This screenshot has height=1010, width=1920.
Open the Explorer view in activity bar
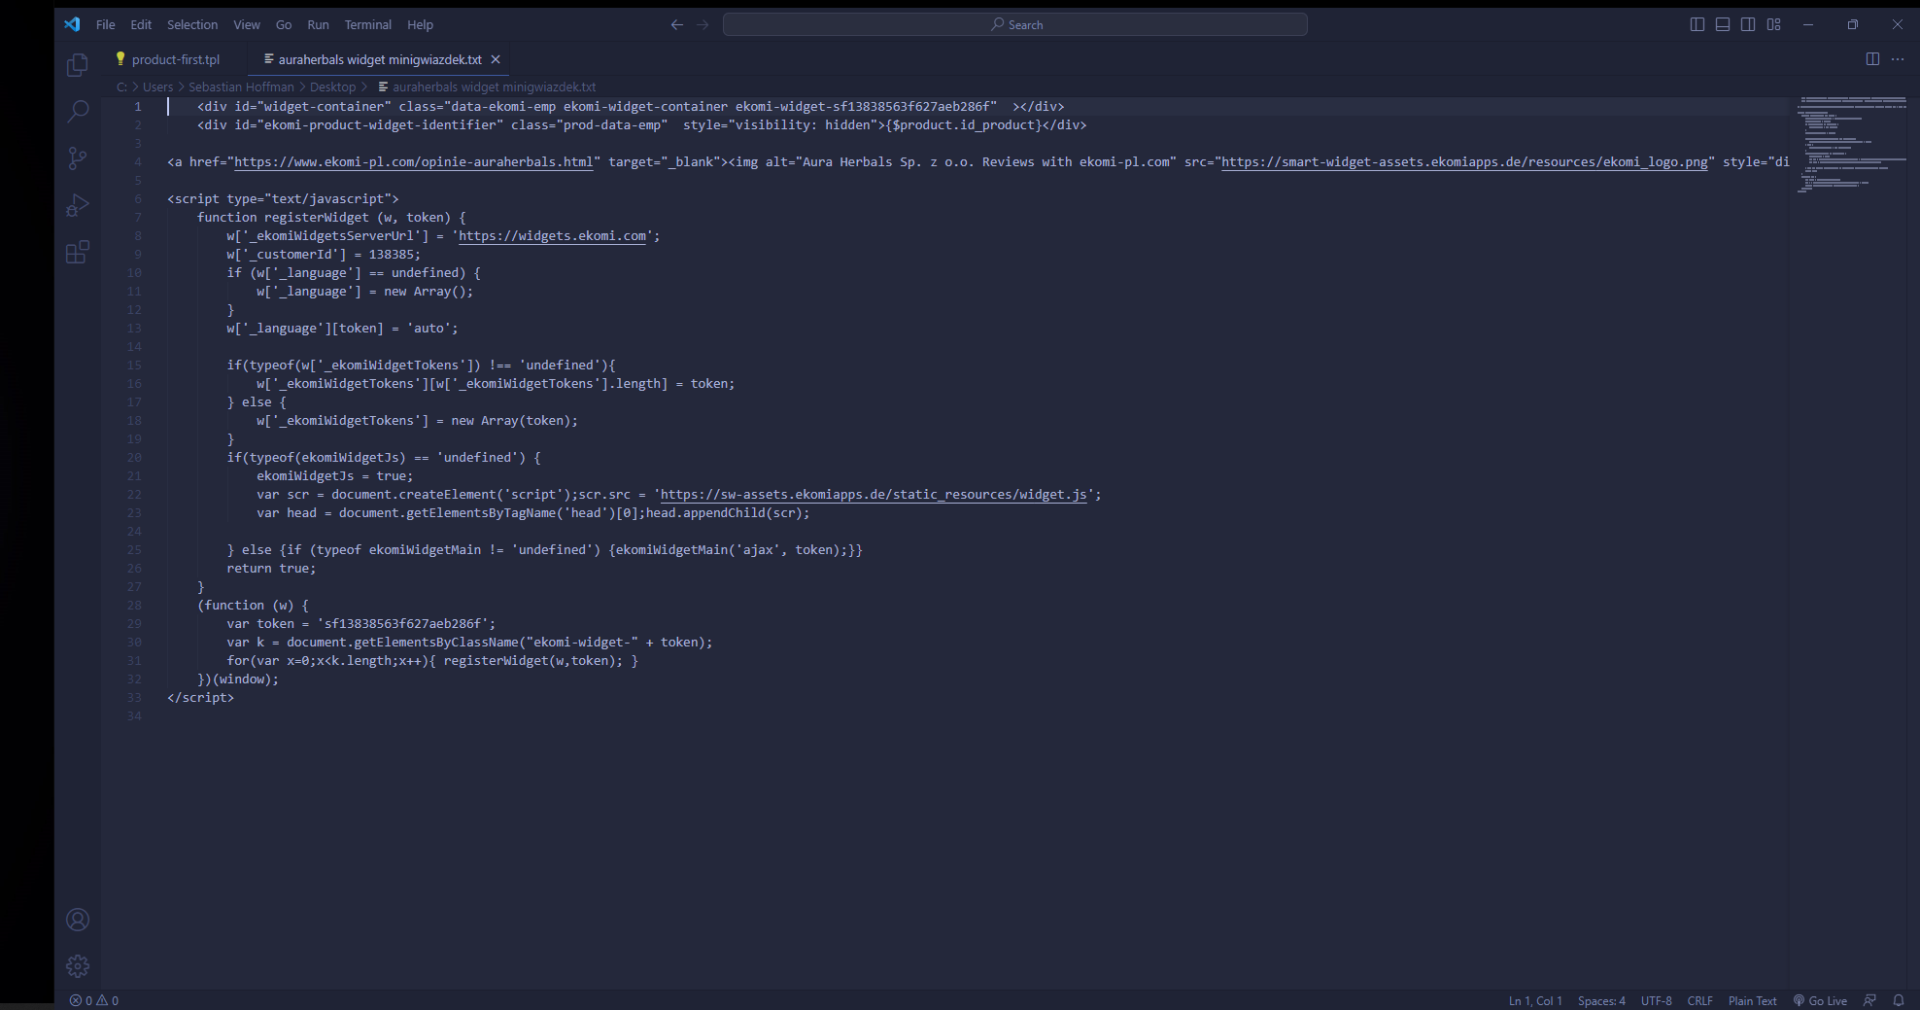click(77, 66)
